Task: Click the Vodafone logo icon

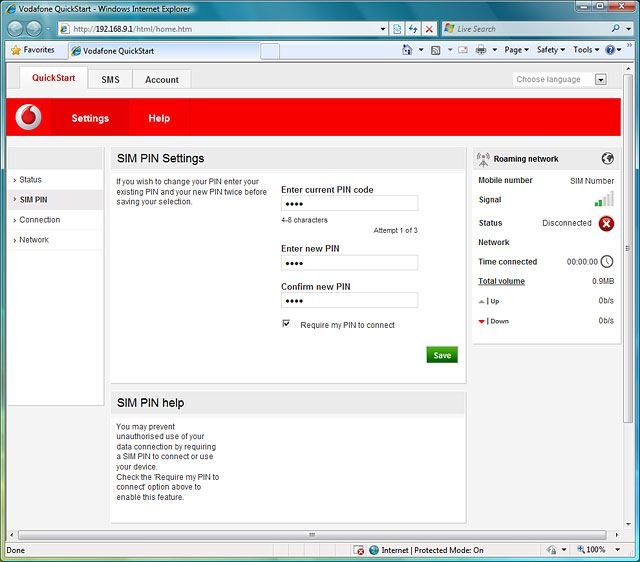Action: click(x=29, y=118)
